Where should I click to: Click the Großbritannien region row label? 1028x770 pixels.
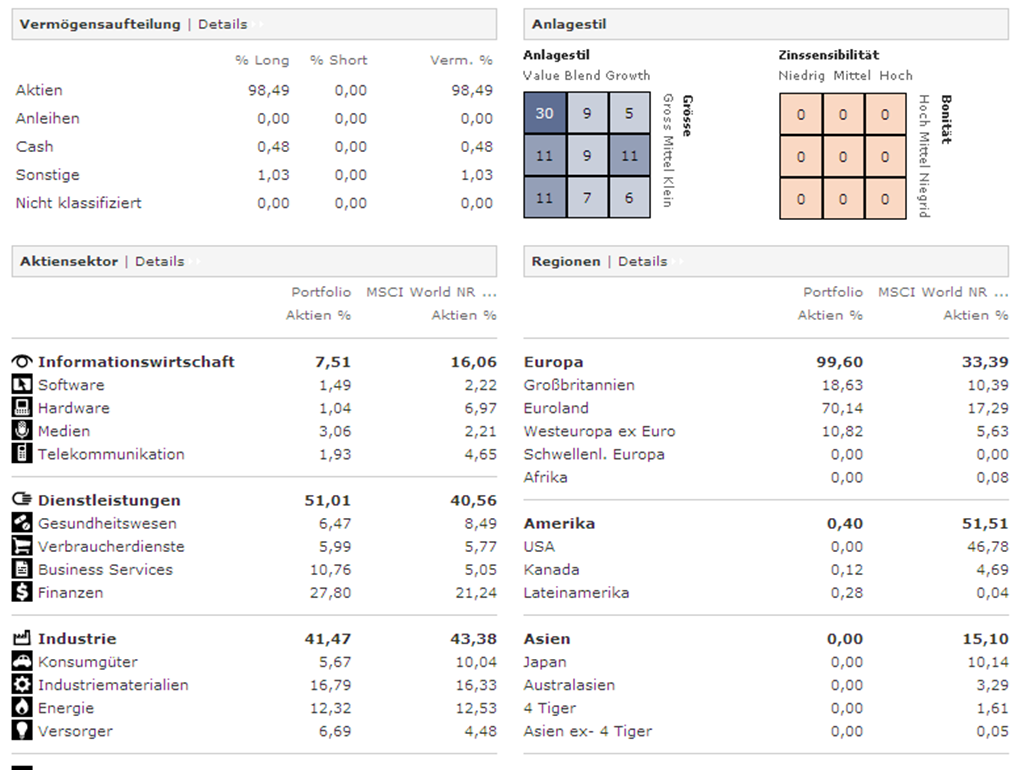pyautogui.click(x=579, y=385)
